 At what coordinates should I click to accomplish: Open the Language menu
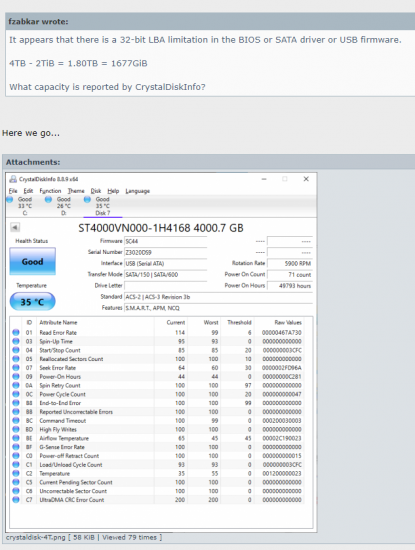pos(138,191)
